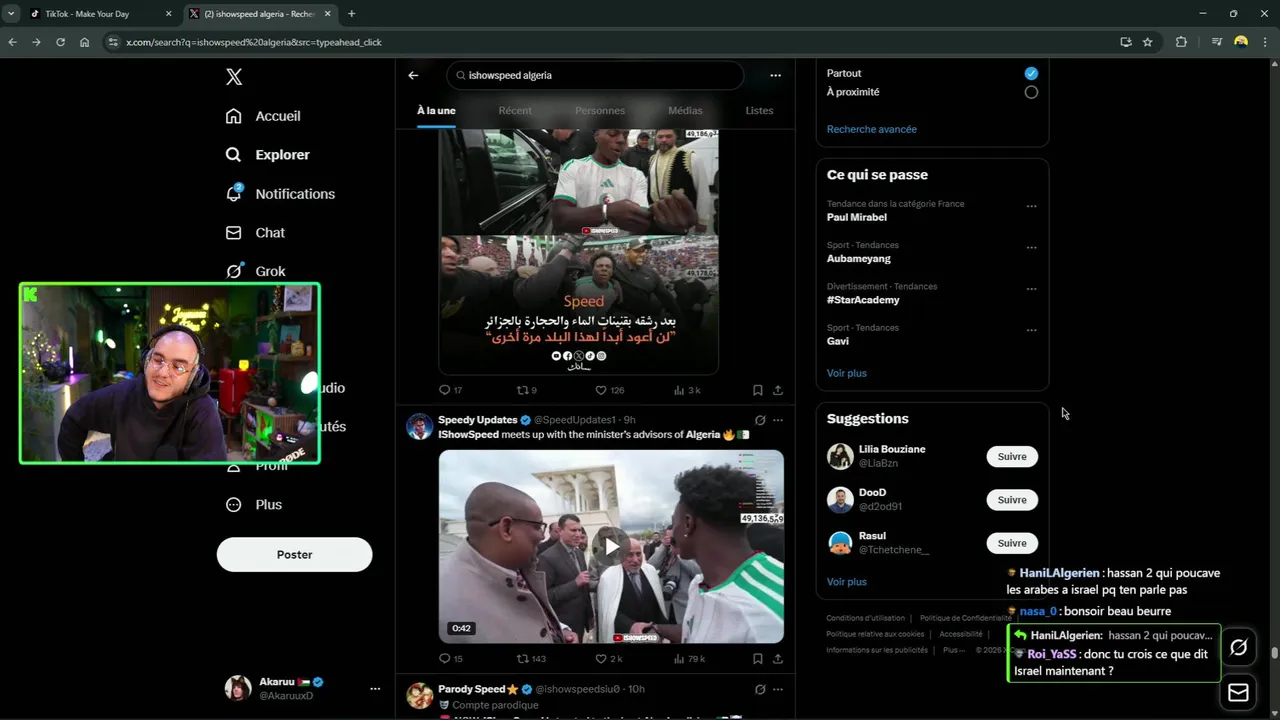Expand the Plus menu in sidebar
Screen dimensions: 1280x720
tap(254, 505)
